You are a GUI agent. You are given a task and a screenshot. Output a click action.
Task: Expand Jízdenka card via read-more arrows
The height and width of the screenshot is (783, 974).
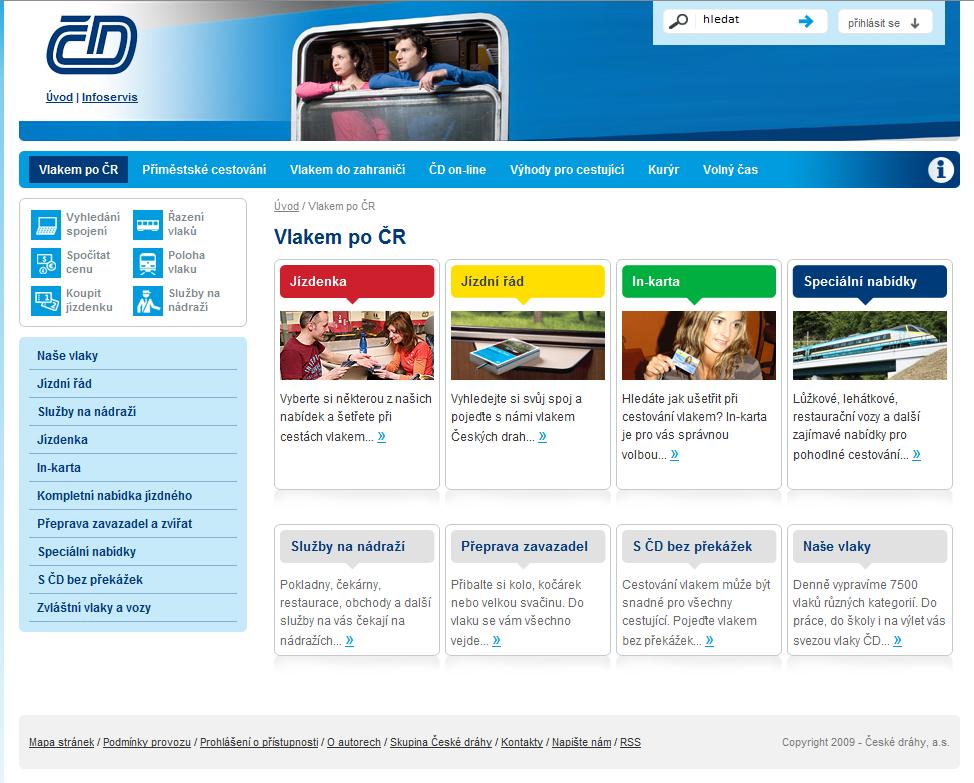[381, 437]
